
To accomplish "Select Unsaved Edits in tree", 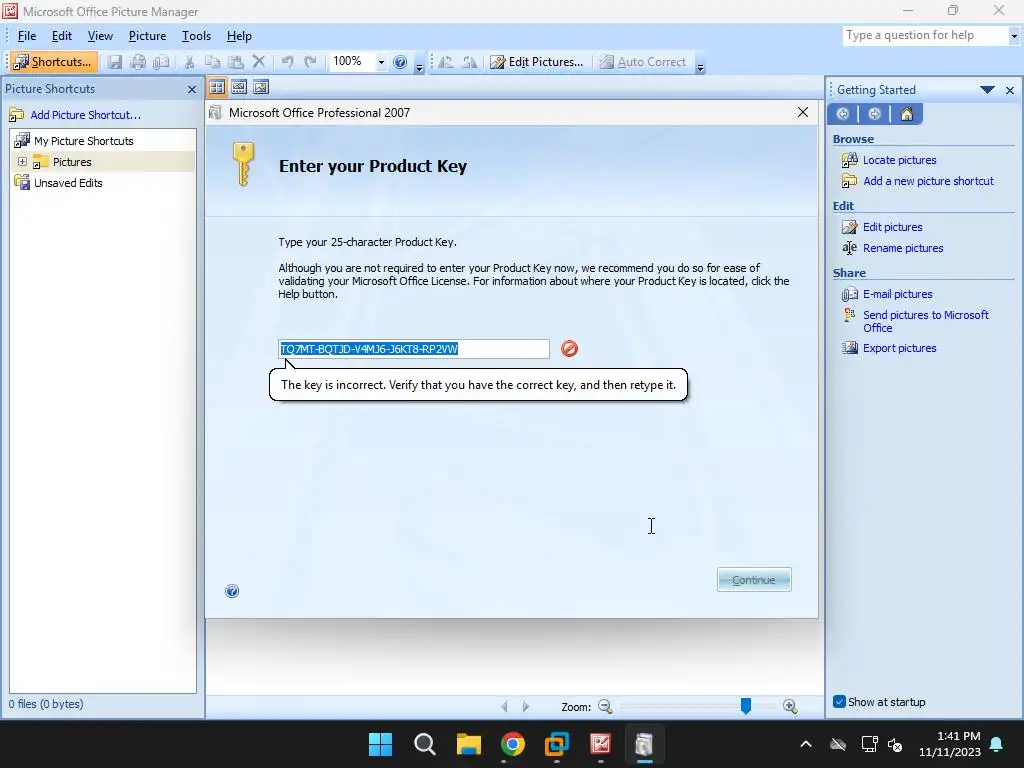I will pyautogui.click(x=68, y=183).
